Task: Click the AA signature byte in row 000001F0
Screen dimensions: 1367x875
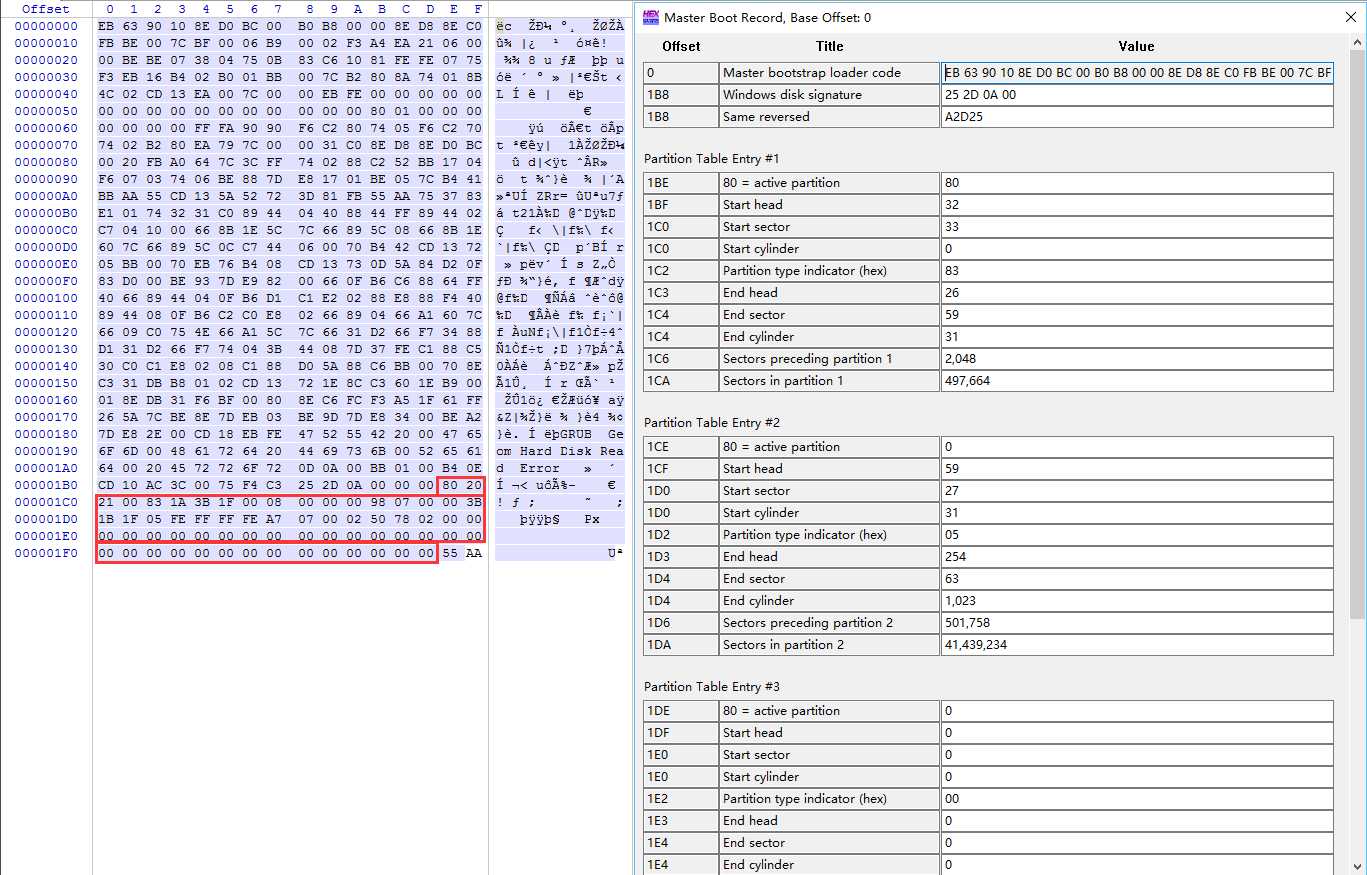Action: 474,553
